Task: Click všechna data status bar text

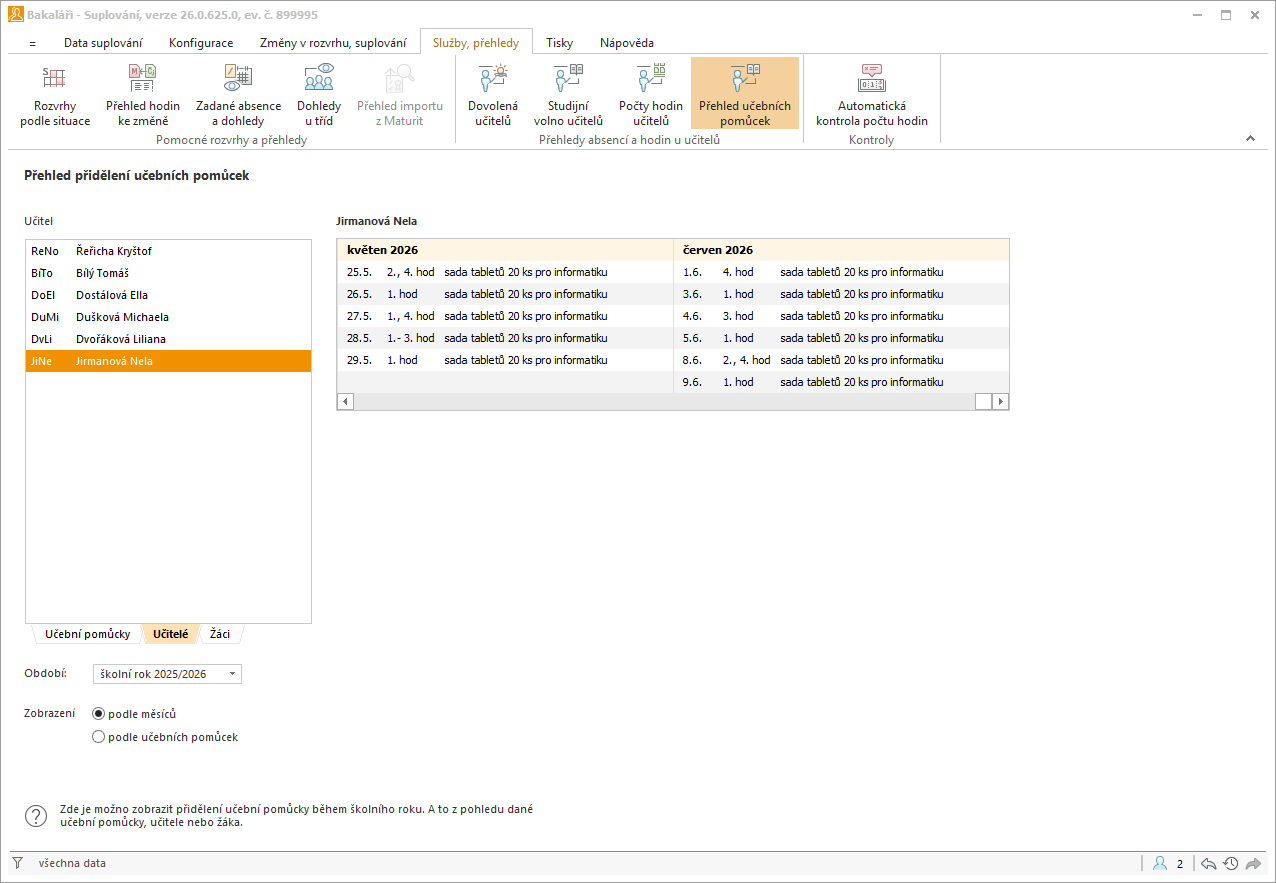Action: click(72, 863)
